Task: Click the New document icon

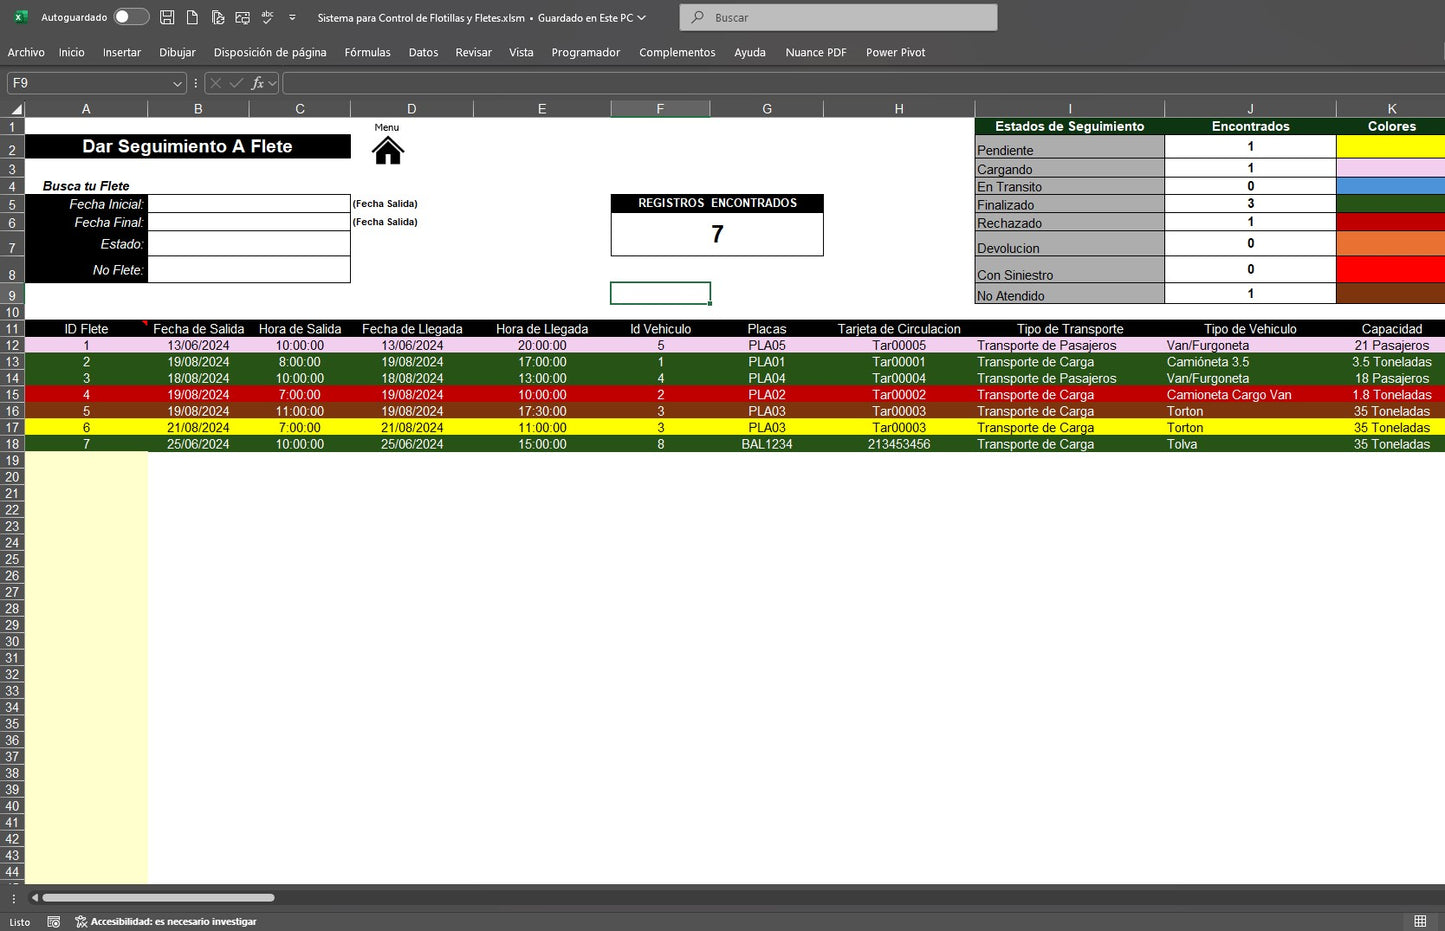Action: (x=192, y=17)
